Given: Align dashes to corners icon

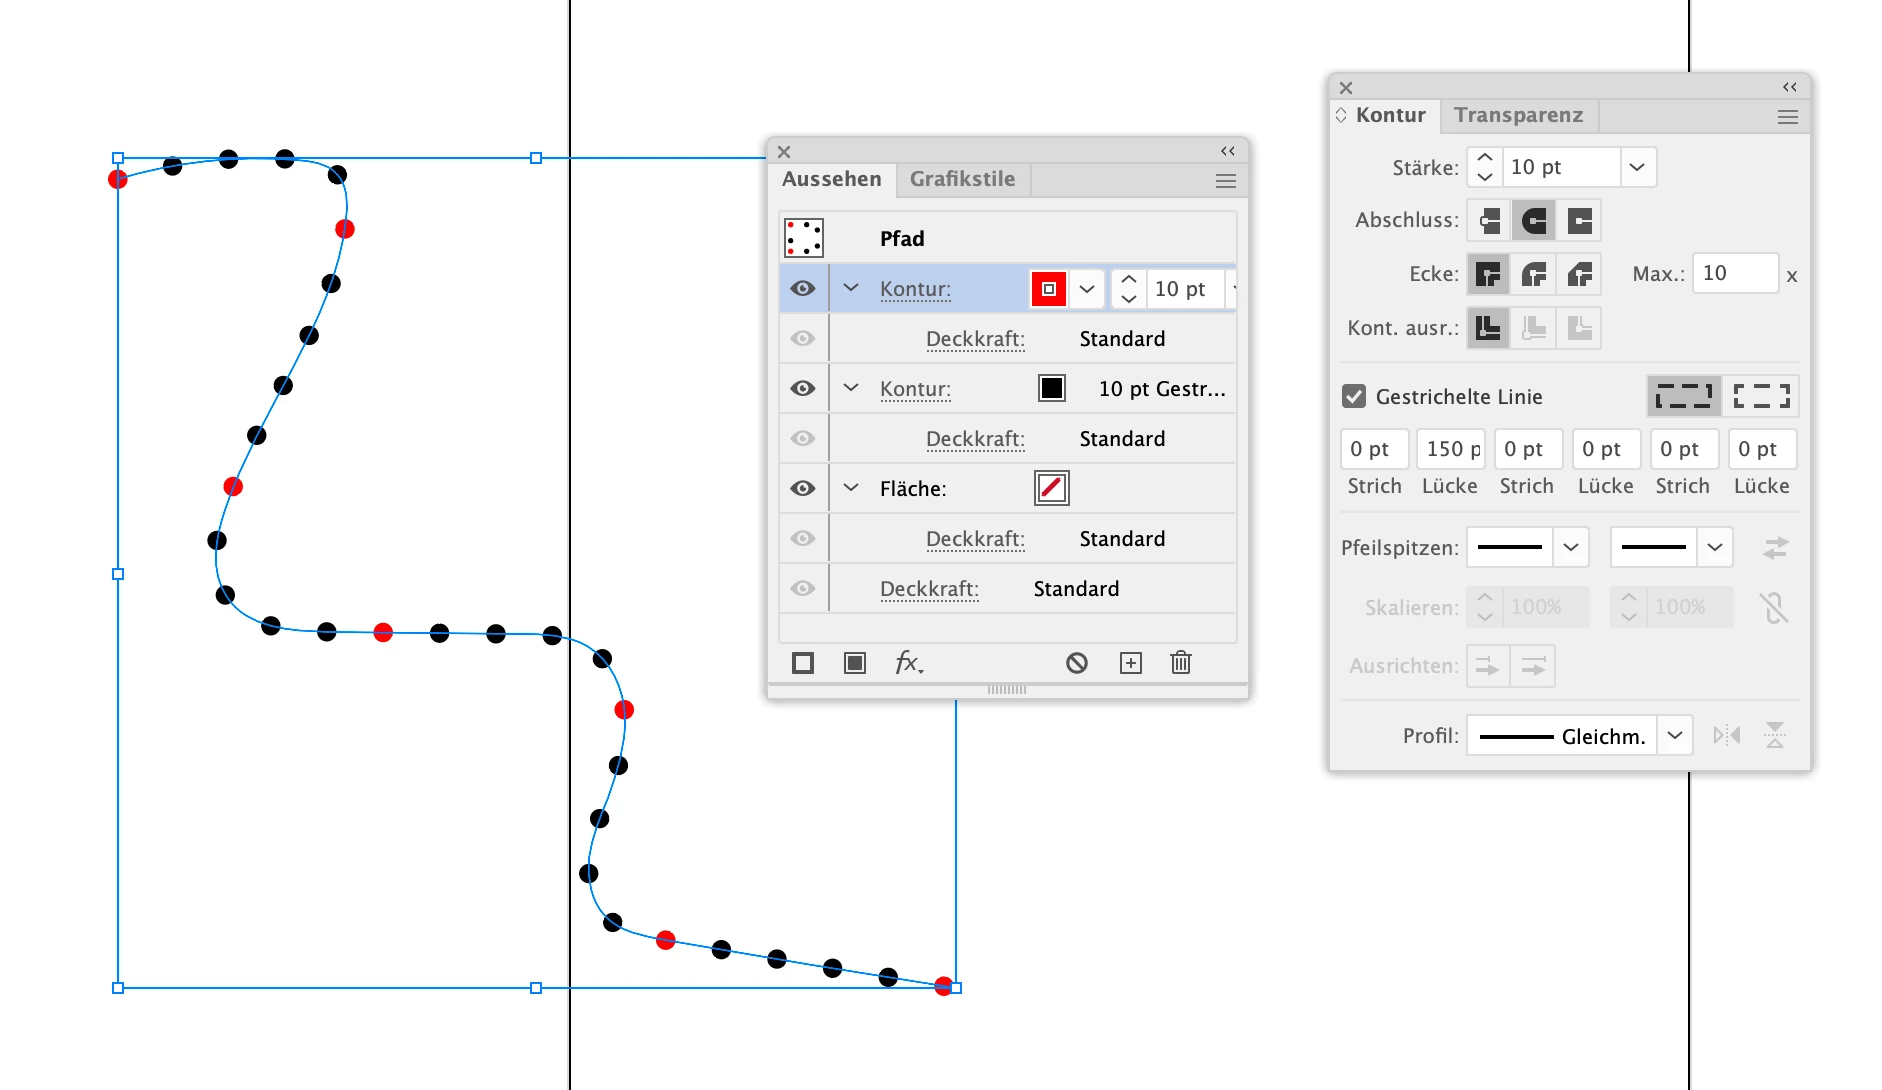Looking at the screenshot, I should pyautogui.click(x=1761, y=396).
